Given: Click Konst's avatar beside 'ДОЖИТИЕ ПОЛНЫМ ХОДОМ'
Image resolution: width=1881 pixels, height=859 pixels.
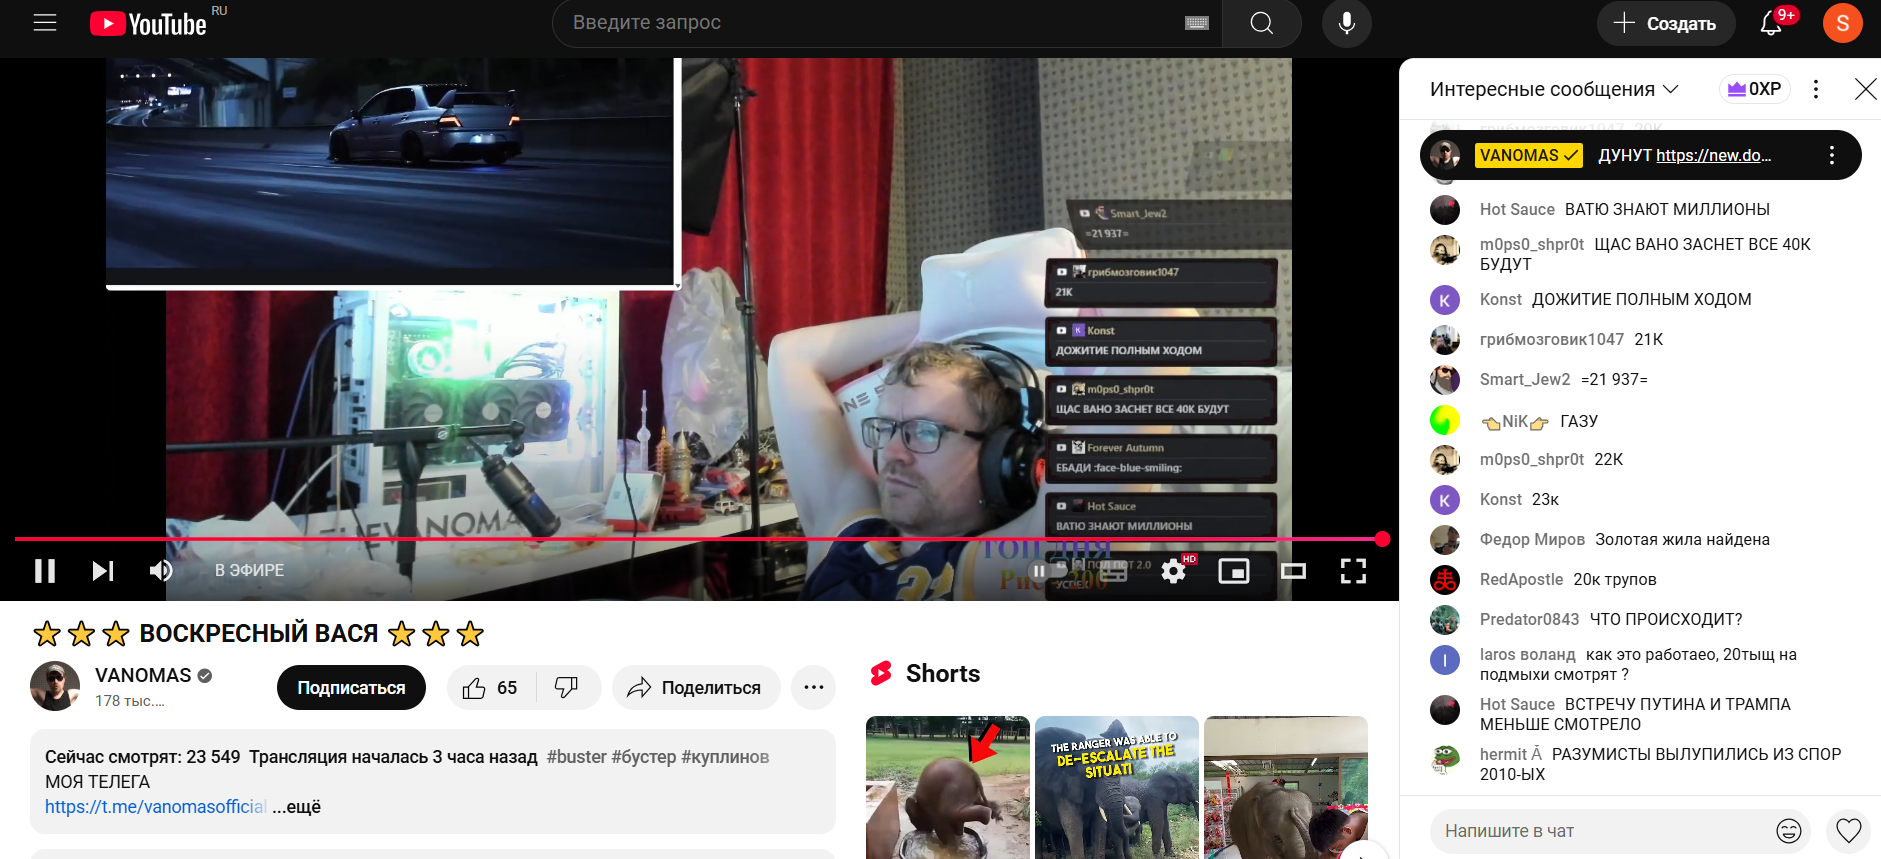Looking at the screenshot, I should pos(1445,300).
